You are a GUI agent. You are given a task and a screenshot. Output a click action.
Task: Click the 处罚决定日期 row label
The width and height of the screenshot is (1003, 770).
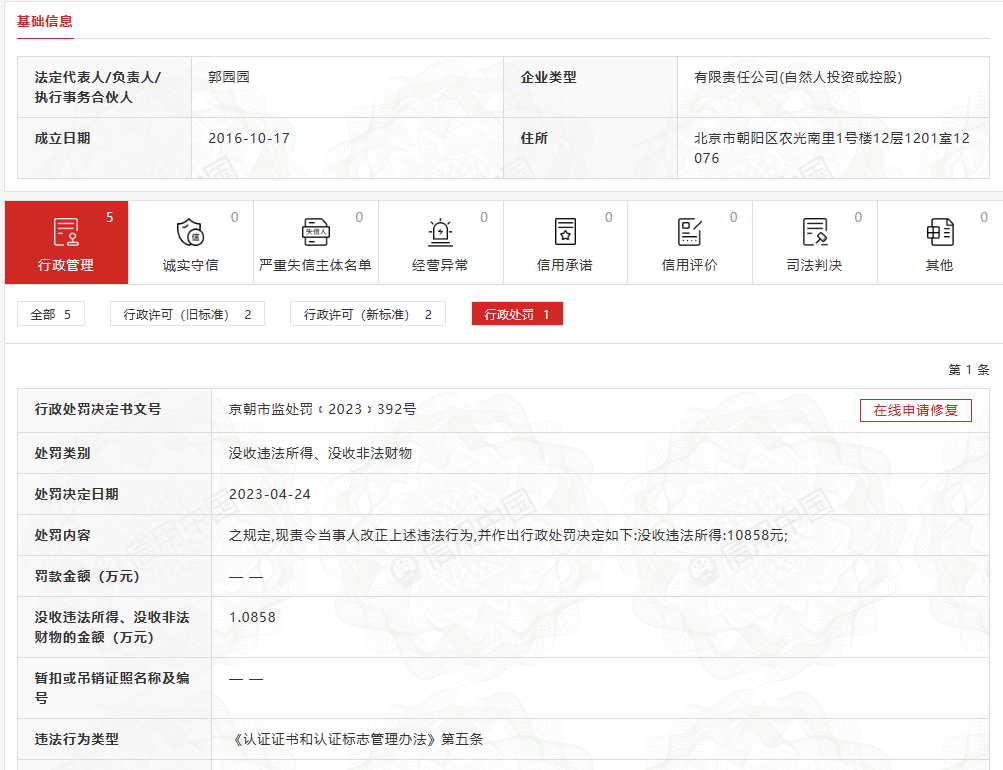[77, 494]
